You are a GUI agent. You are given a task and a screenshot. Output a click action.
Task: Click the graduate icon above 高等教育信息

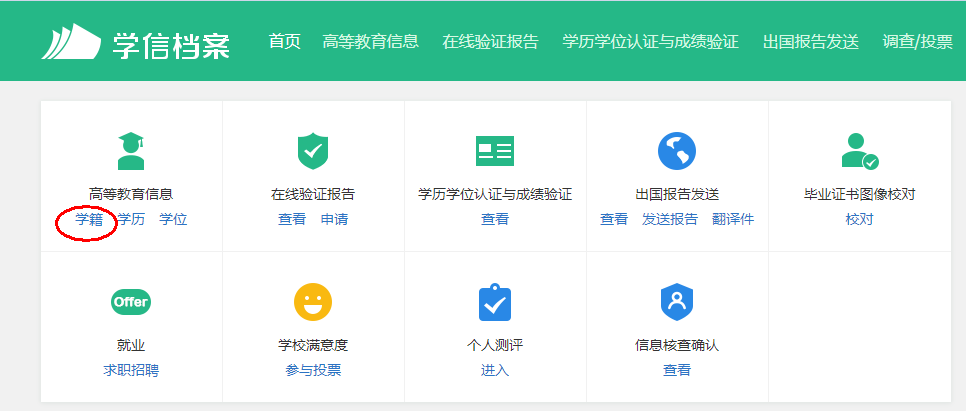click(131, 151)
